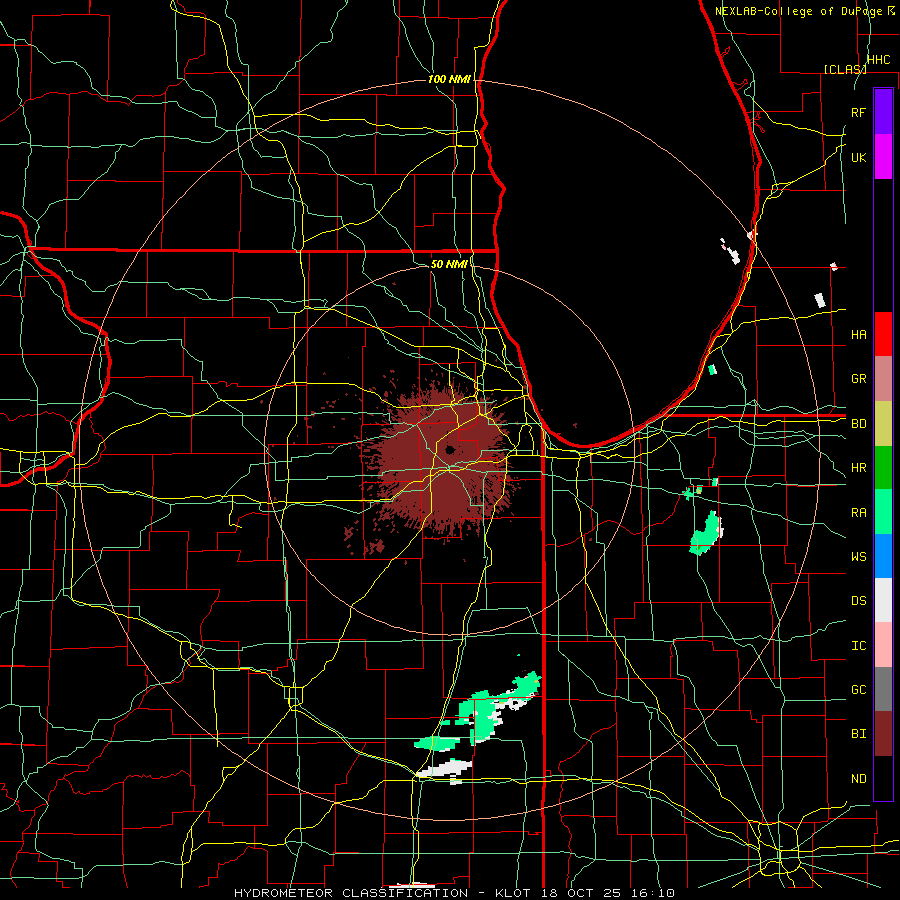This screenshot has width=900, height=900.
Task: Click the magenta UK color swatch
Action: pyautogui.click(x=883, y=157)
